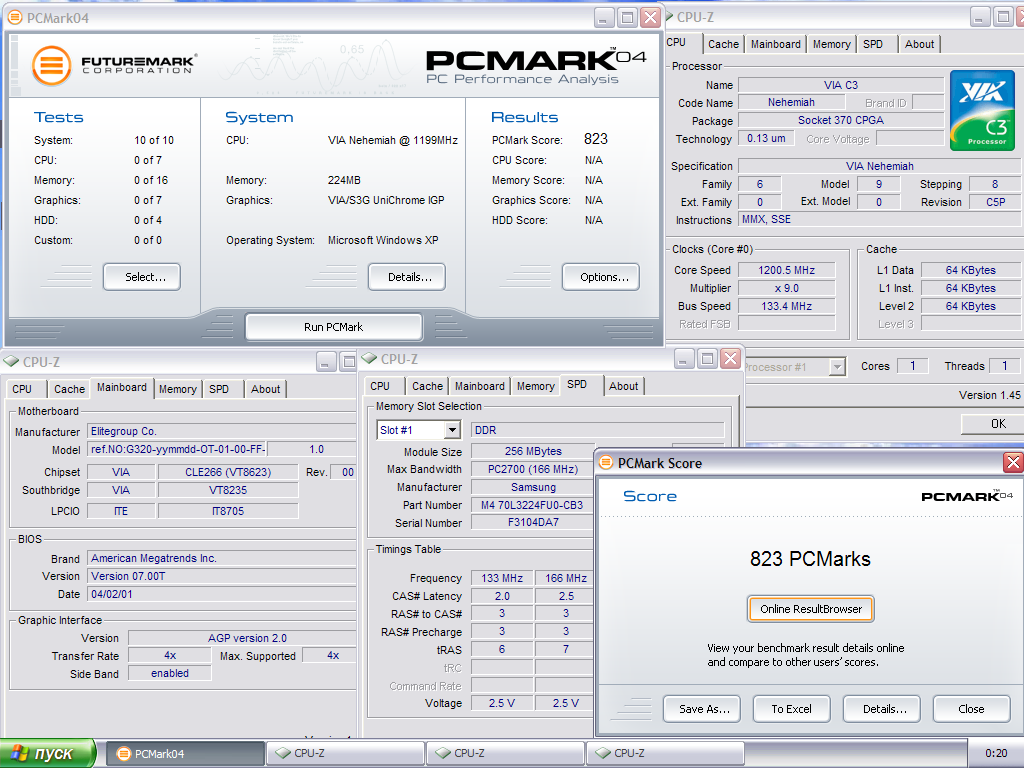Activate third CPU-Z taskbar button
The width and height of the screenshot is (1024, 768).
(x=665, y=754)
